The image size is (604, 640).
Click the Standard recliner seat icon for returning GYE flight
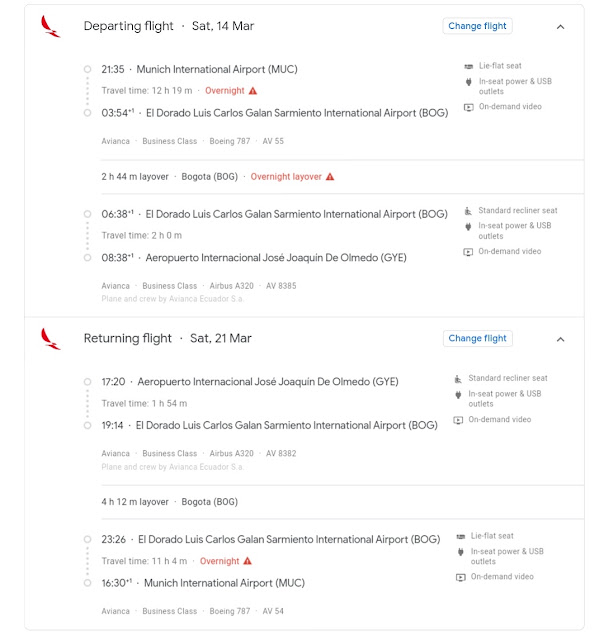(x=458, y=379)
